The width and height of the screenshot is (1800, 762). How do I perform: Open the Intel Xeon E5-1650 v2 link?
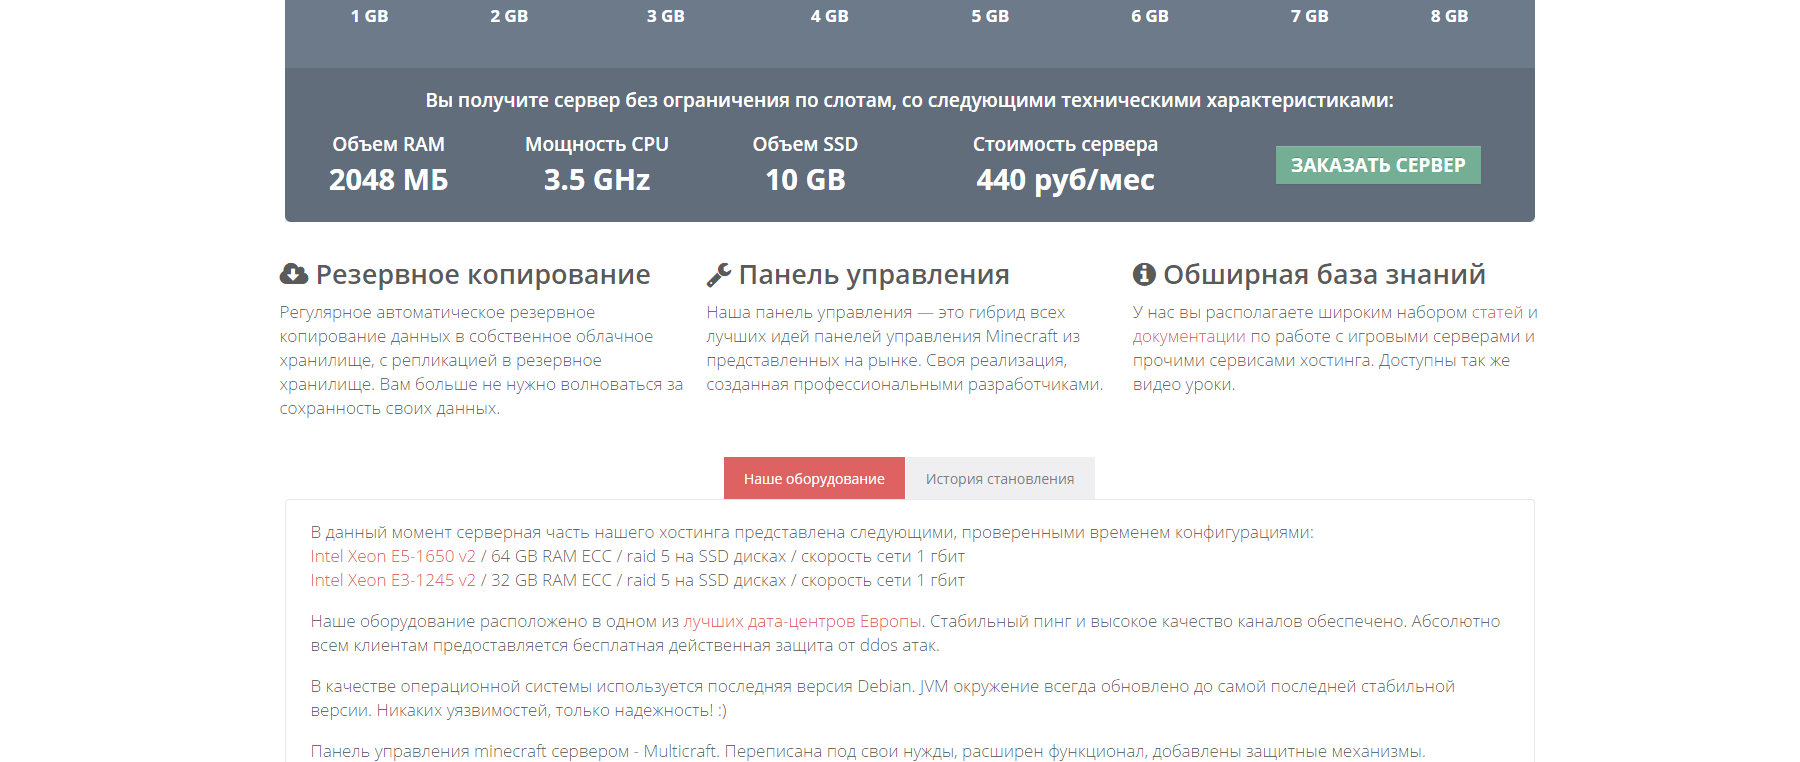pyautogui.click(x=393, y=556)
